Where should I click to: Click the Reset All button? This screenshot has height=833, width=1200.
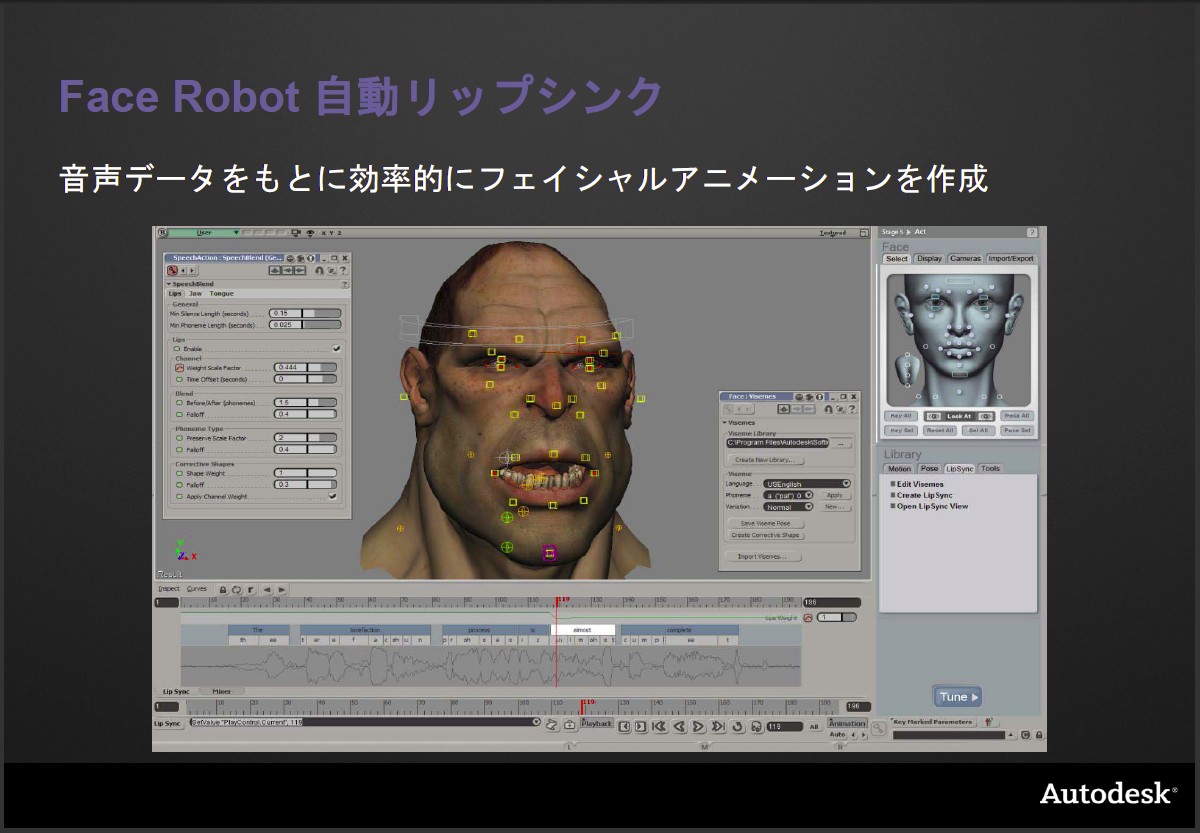(940, 430)
